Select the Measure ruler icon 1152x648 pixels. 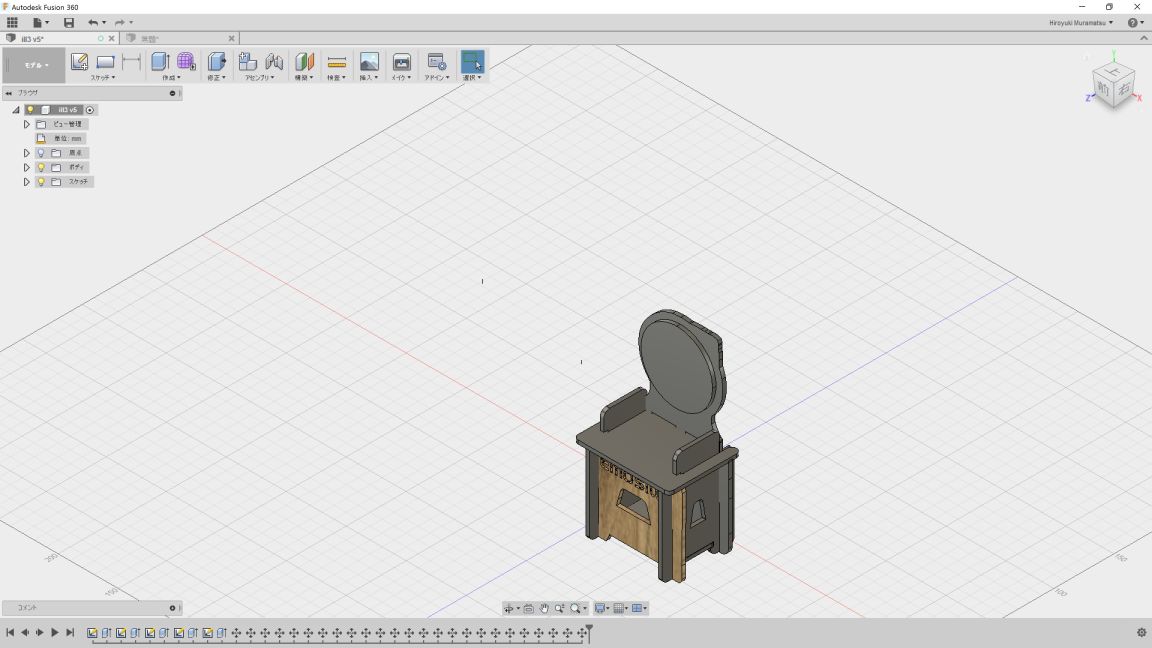coord(336,62)
